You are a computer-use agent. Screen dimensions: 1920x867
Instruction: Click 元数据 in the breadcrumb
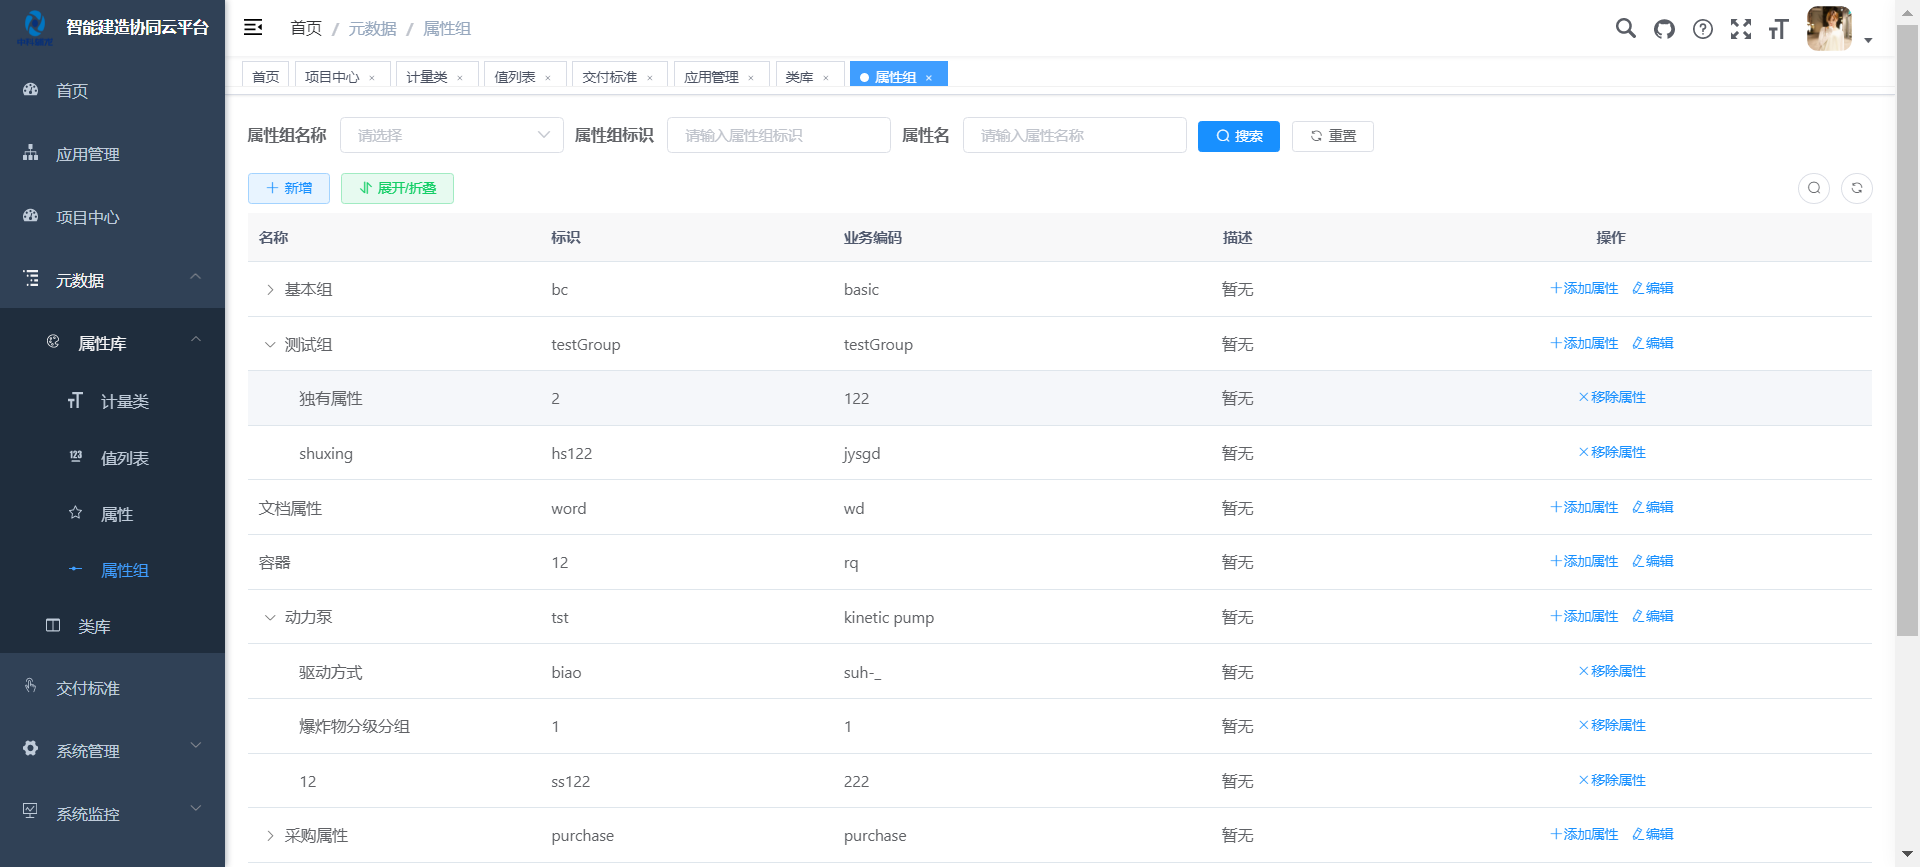[373, 28]
